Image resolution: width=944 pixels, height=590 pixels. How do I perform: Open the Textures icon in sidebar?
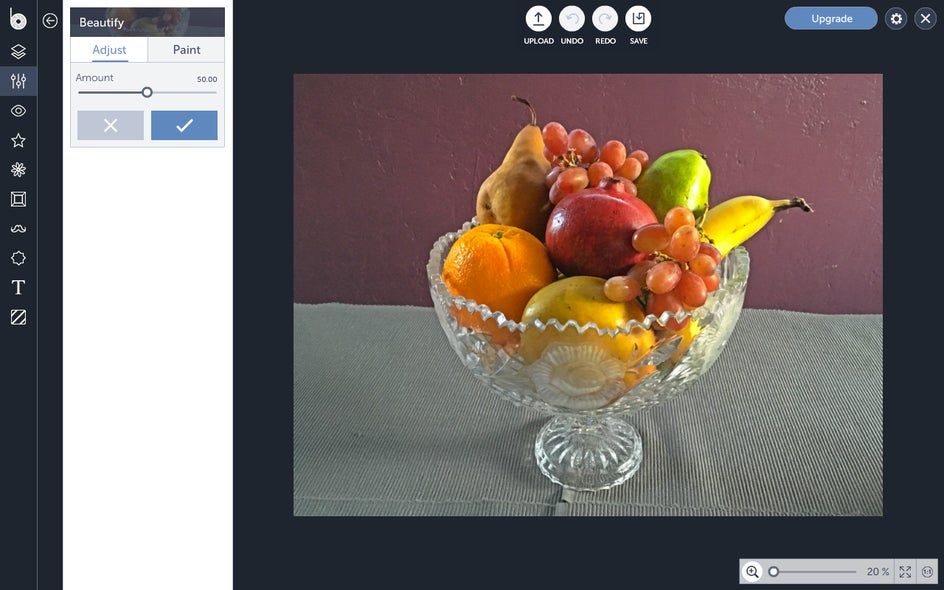click(18, 317)
